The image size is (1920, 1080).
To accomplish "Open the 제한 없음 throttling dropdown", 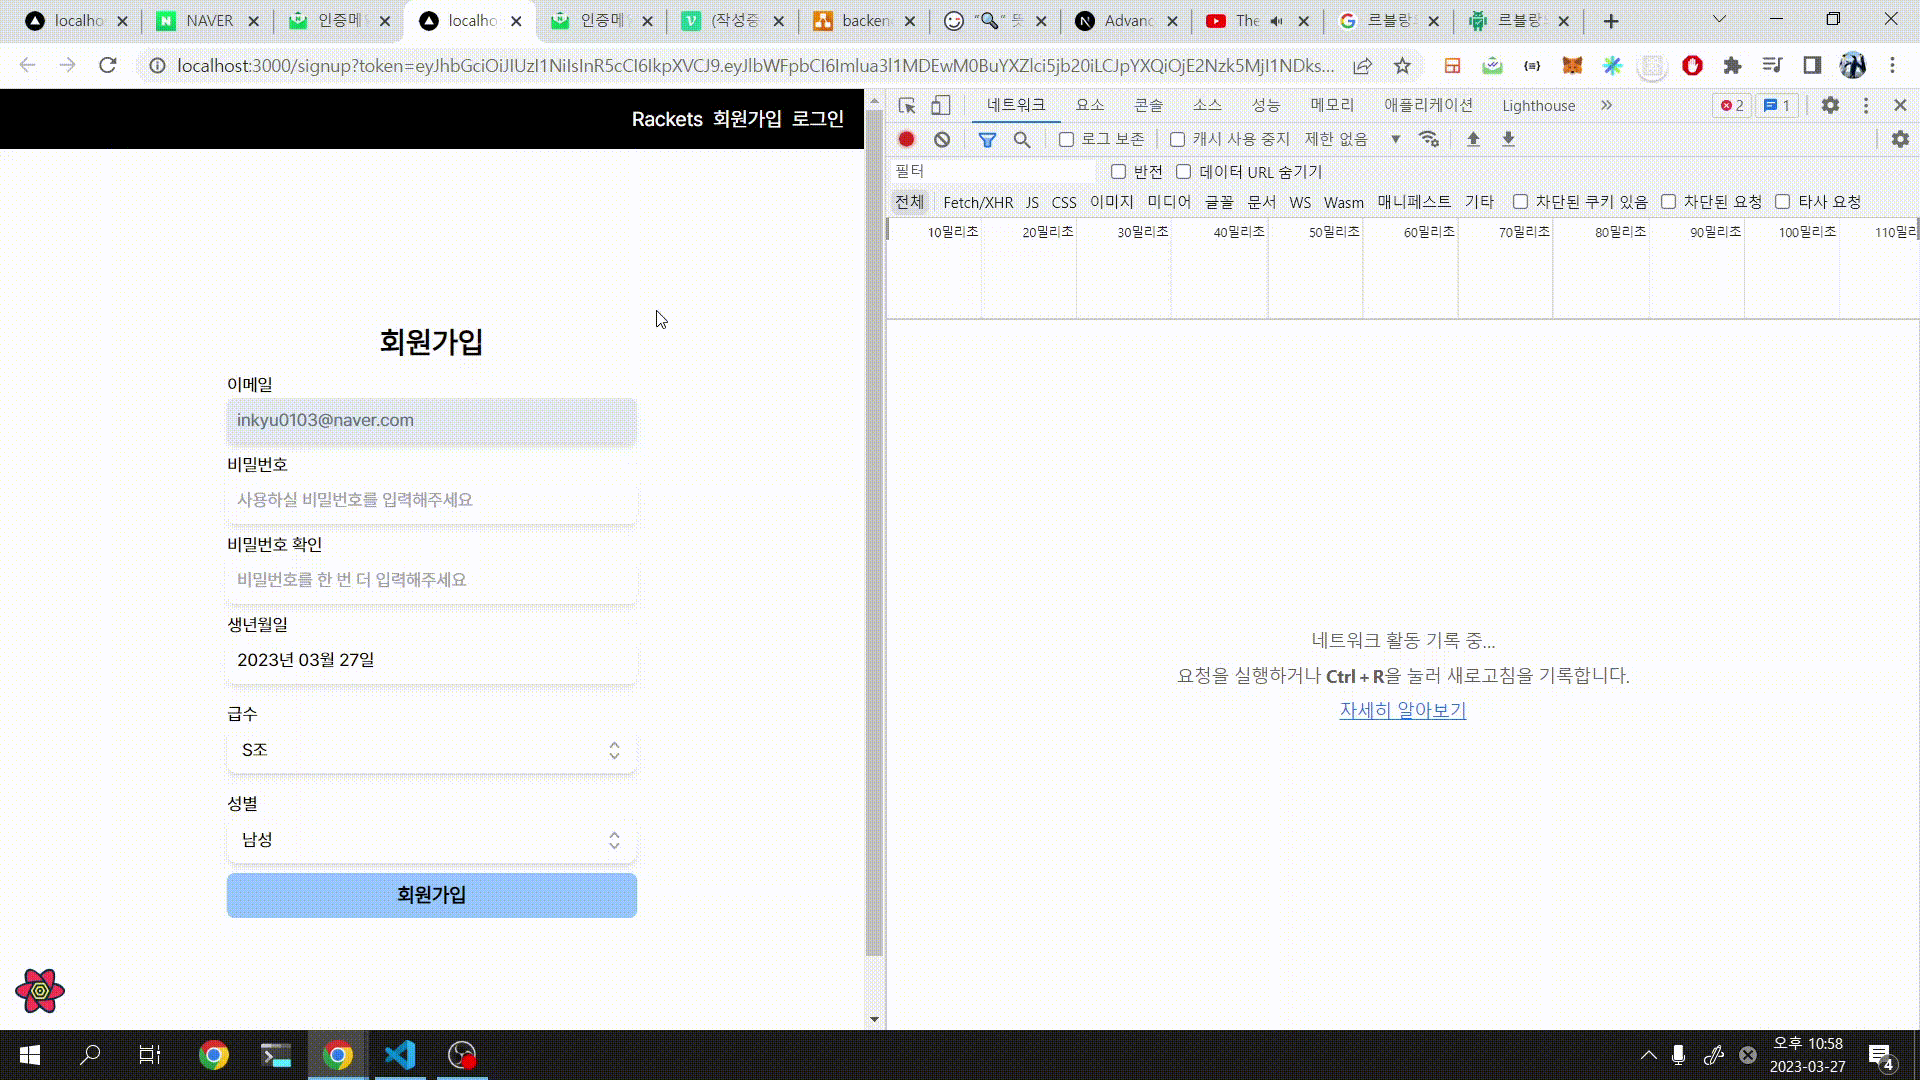I will (x=1352, y=139).
